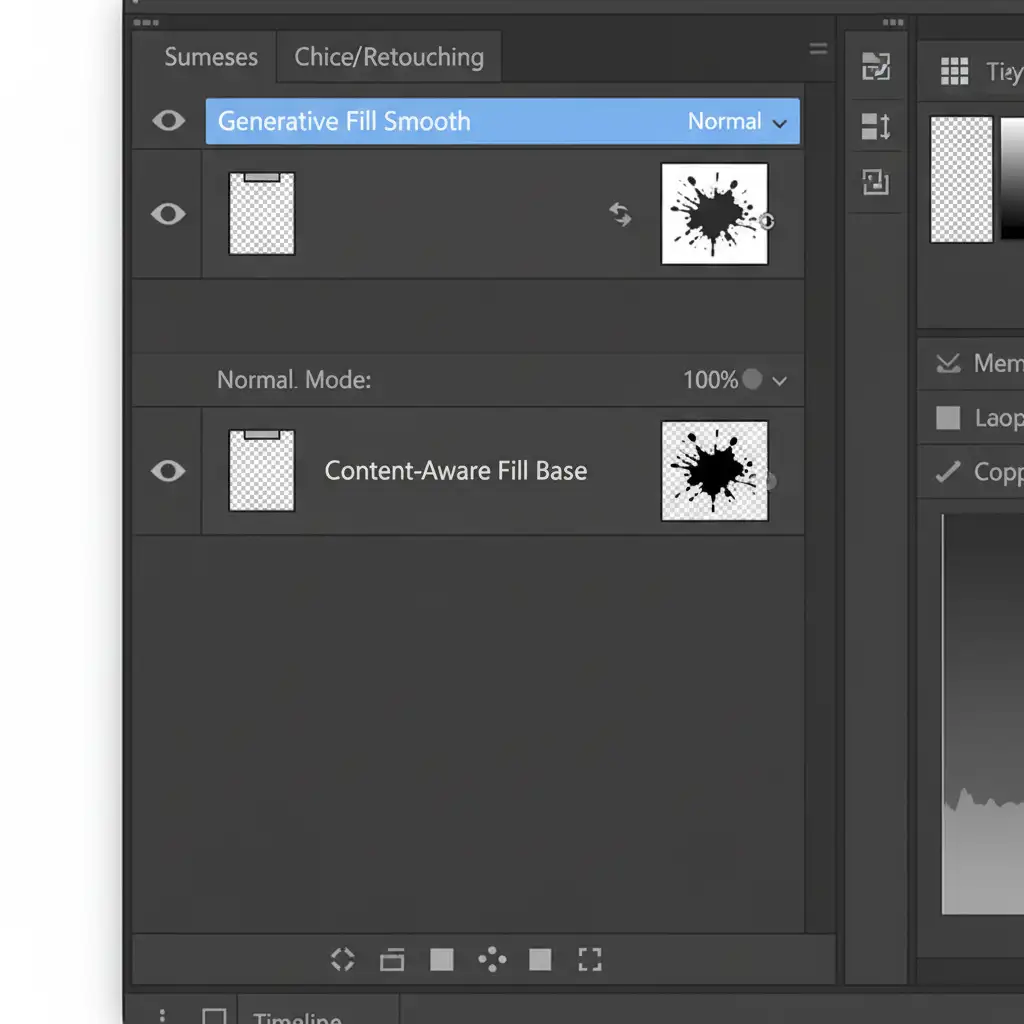Click the corner brackets frame icon in the layers footer
Screen dimensions: 1024x1024
click(590, 960)
